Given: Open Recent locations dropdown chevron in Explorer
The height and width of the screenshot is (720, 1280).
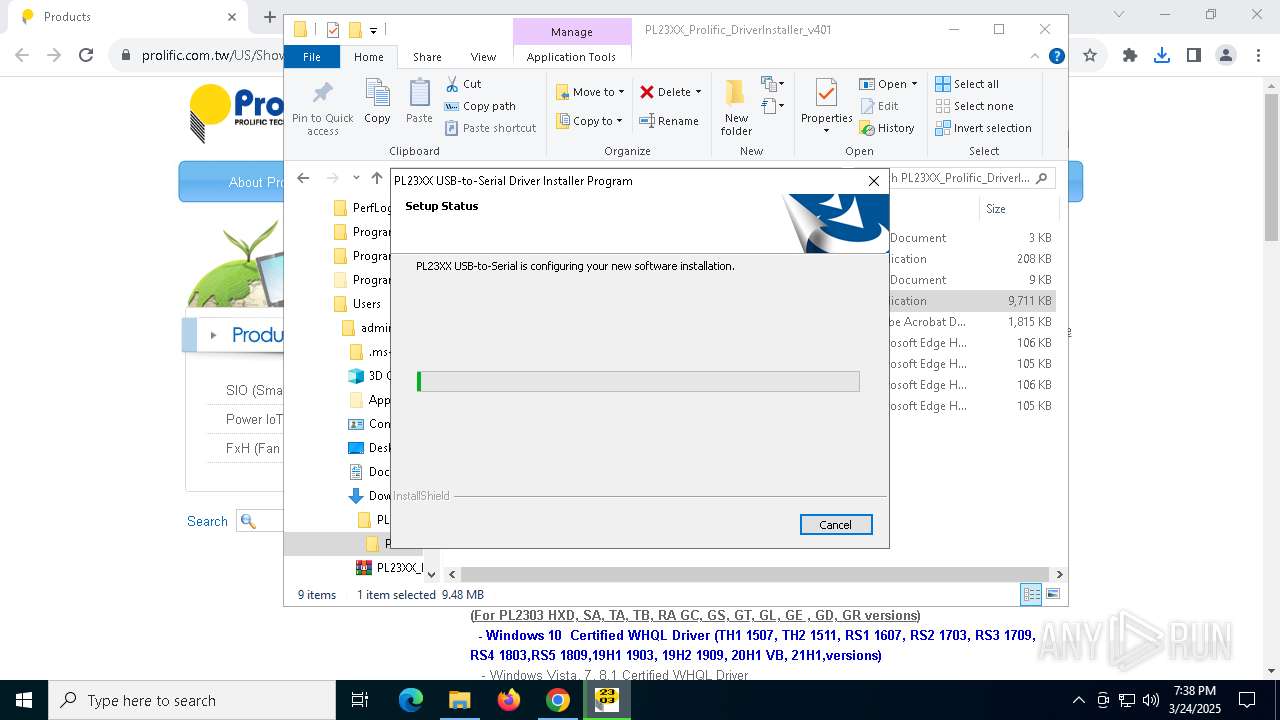Looking at the screenshot, I should coord(356,178).
